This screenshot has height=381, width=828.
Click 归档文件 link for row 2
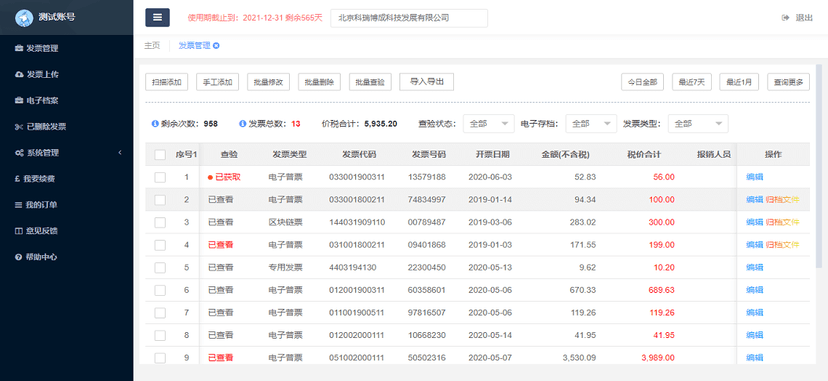783,200
